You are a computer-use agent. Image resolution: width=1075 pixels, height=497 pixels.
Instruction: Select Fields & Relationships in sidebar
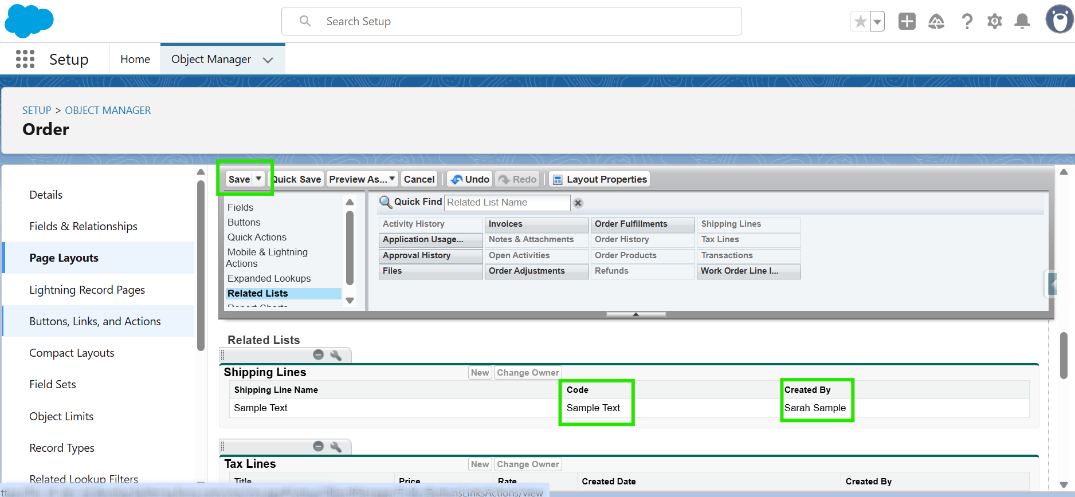(x=83, y=226)
